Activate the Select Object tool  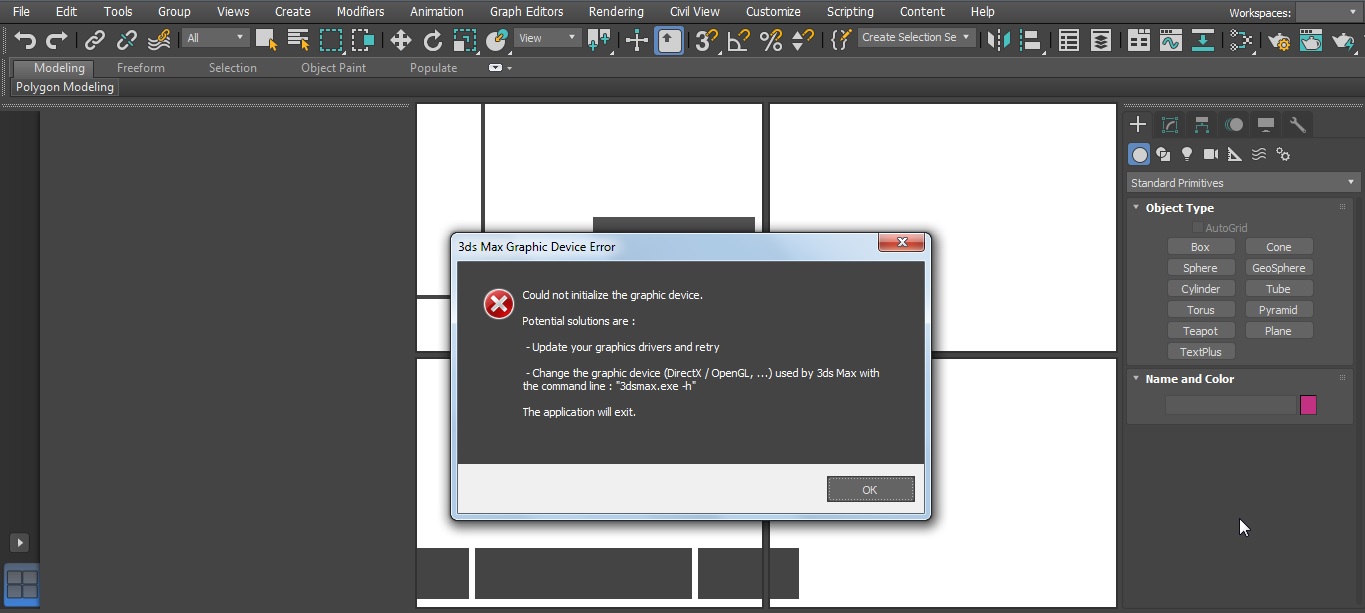point(266,40)
